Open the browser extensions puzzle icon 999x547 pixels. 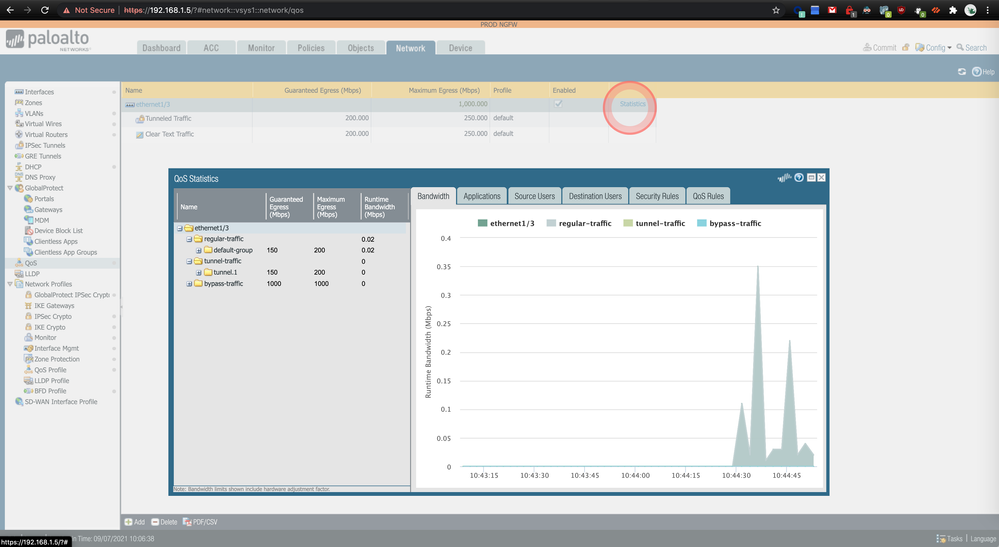pos(952,10)
